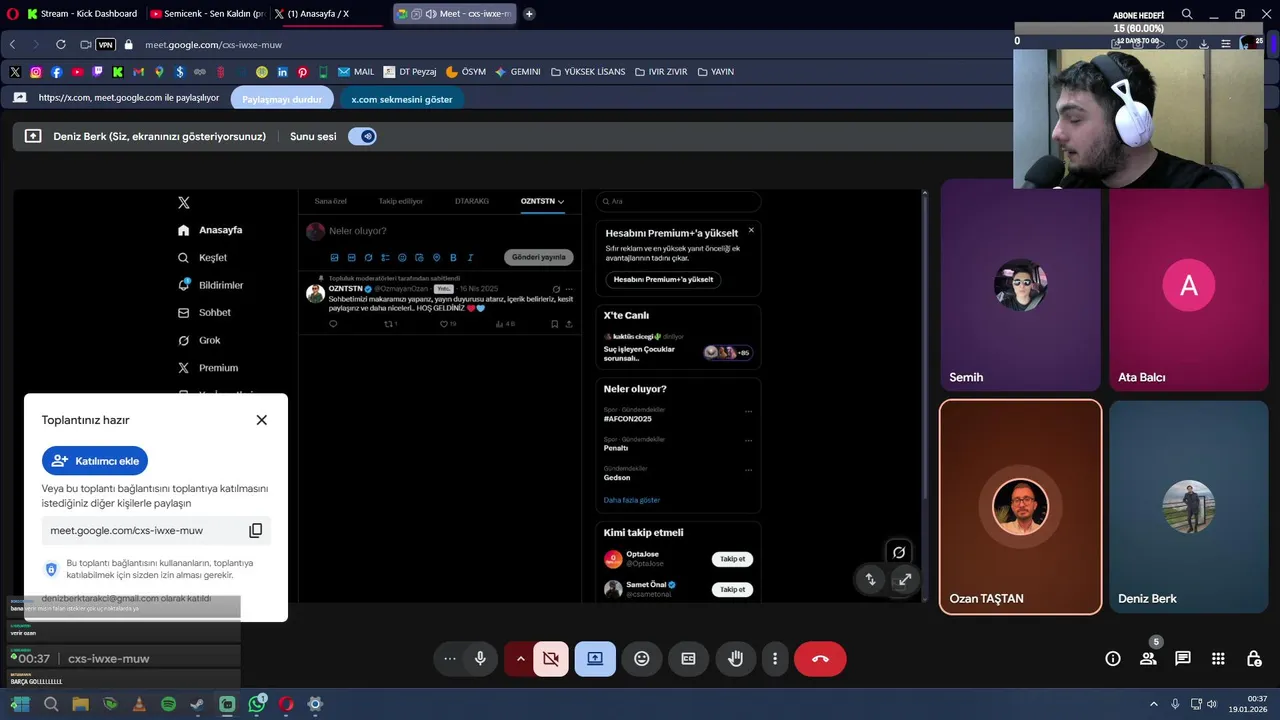This screenshot has height=720, width=1280.
Task: Raise your hand in the meeting
Action: (735, 659)
